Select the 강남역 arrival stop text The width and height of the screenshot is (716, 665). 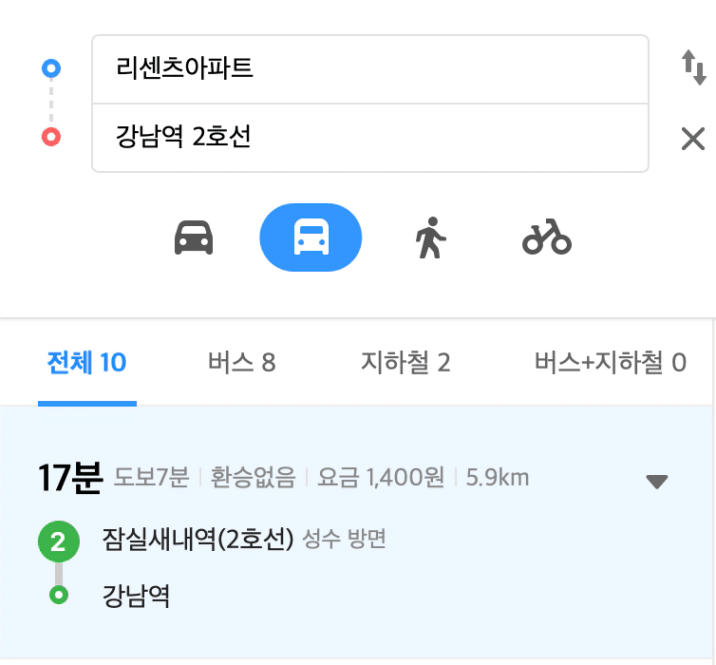[136, 595]
